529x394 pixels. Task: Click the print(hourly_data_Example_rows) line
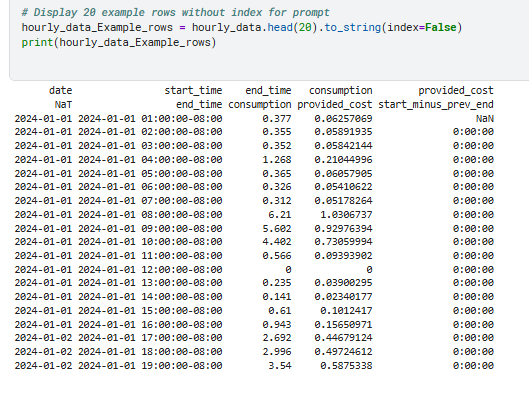[119, 43]
